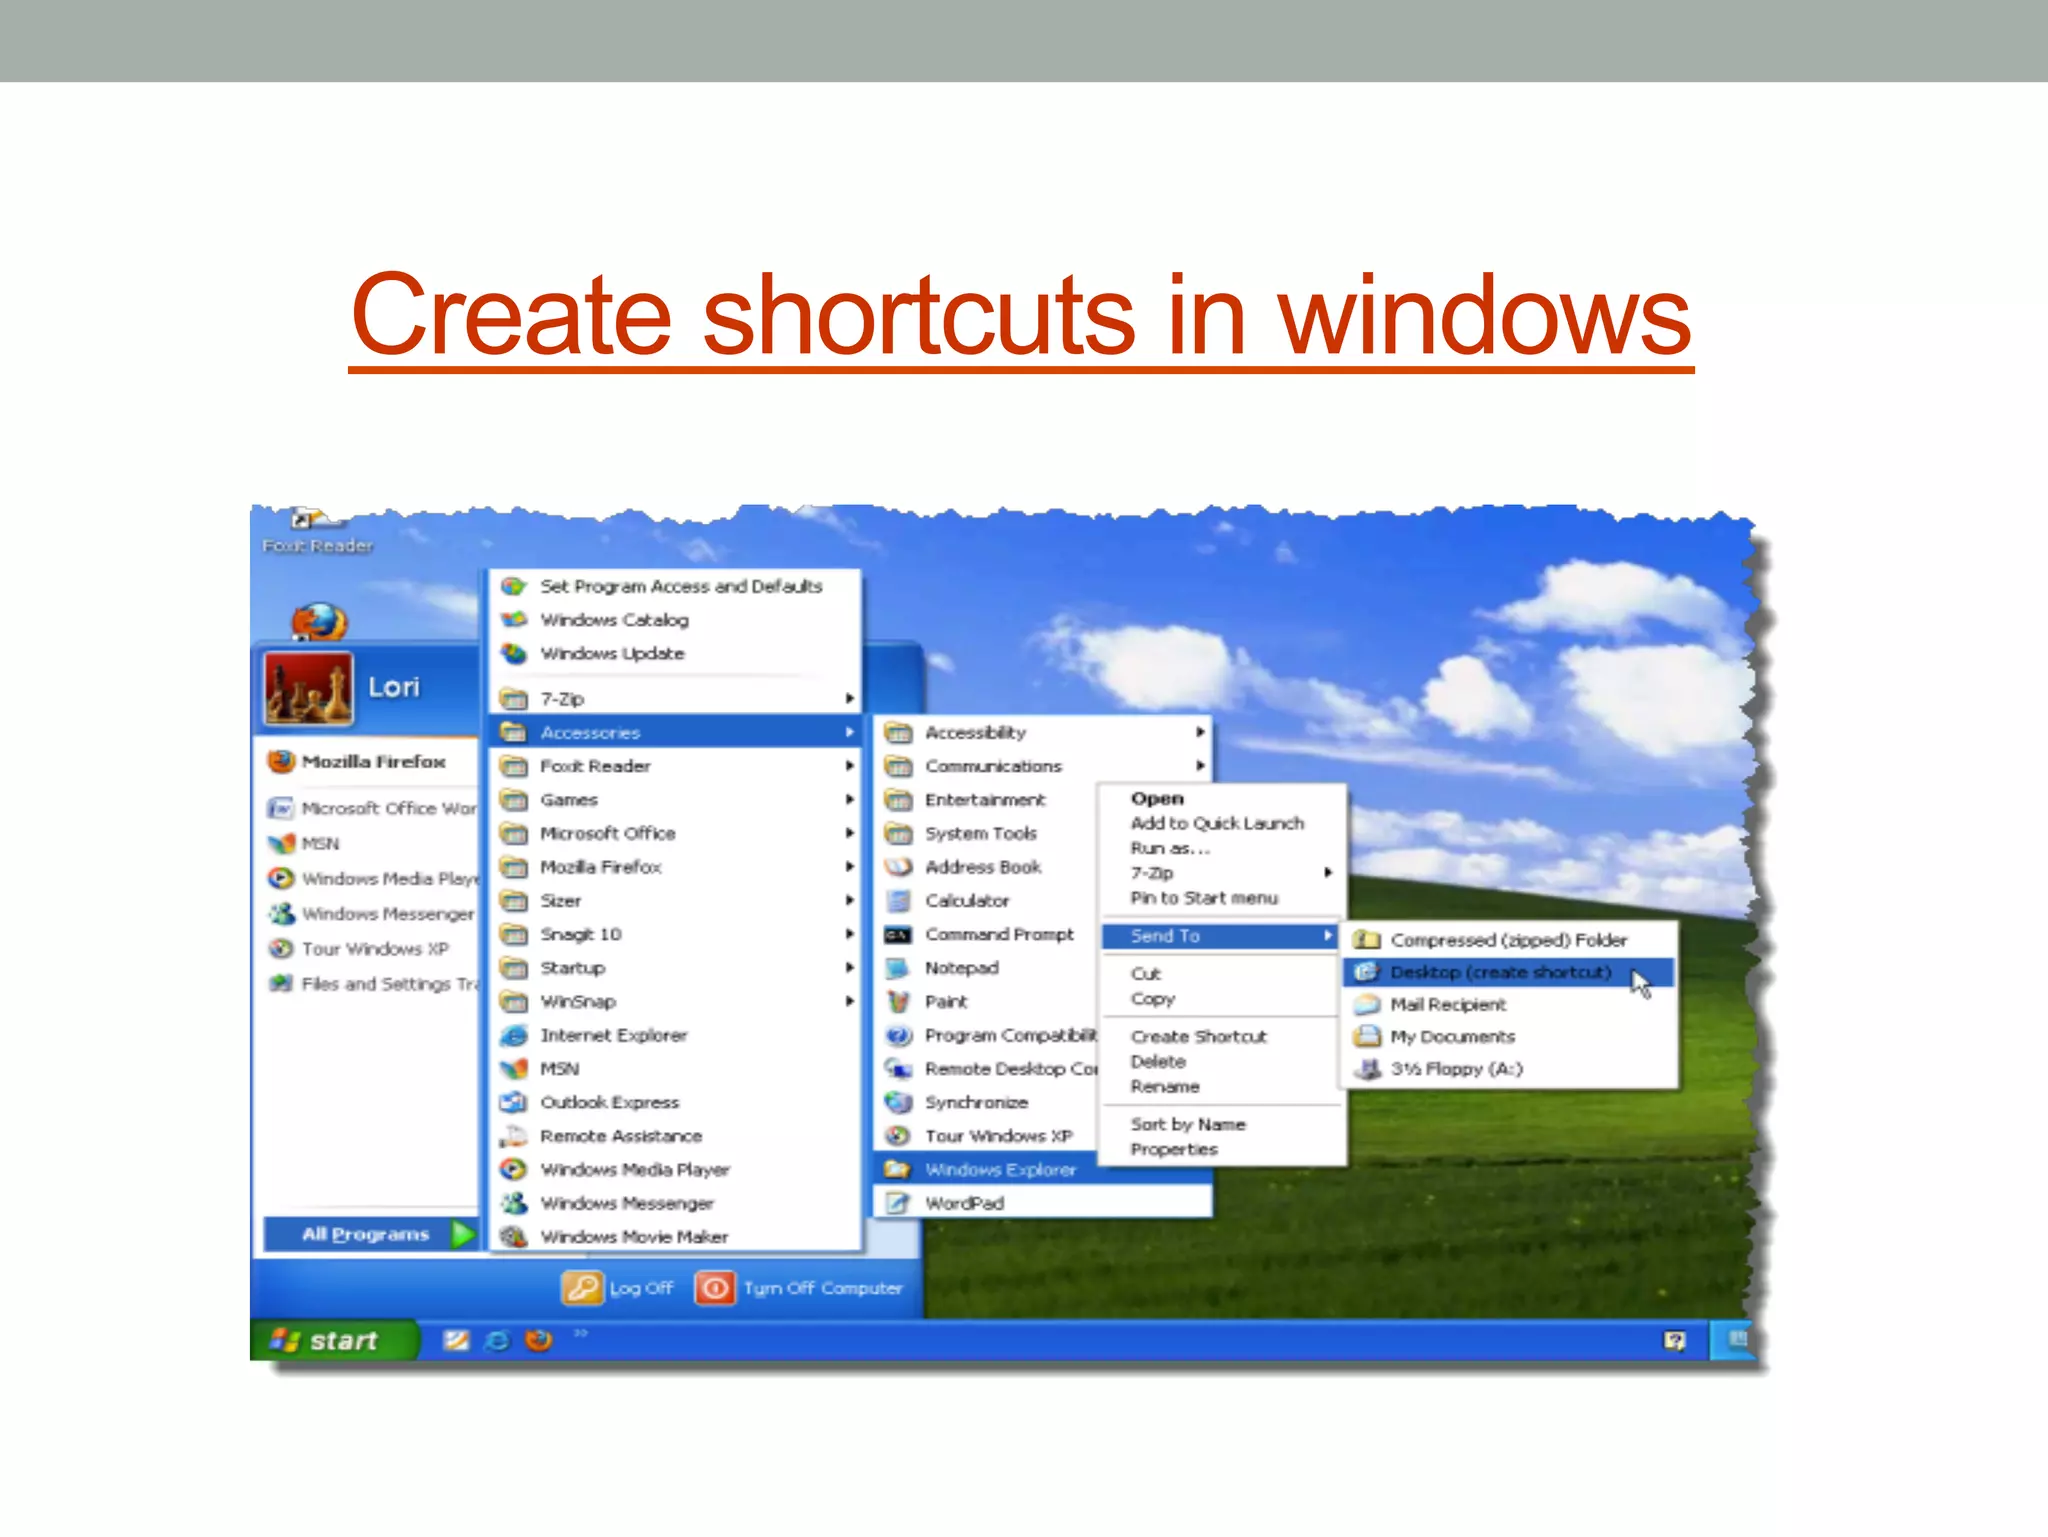Viewport: 2048px width, 1537px height.
Task: Choose Create Shortcut in context menu
Action: pos(1199,1037)
